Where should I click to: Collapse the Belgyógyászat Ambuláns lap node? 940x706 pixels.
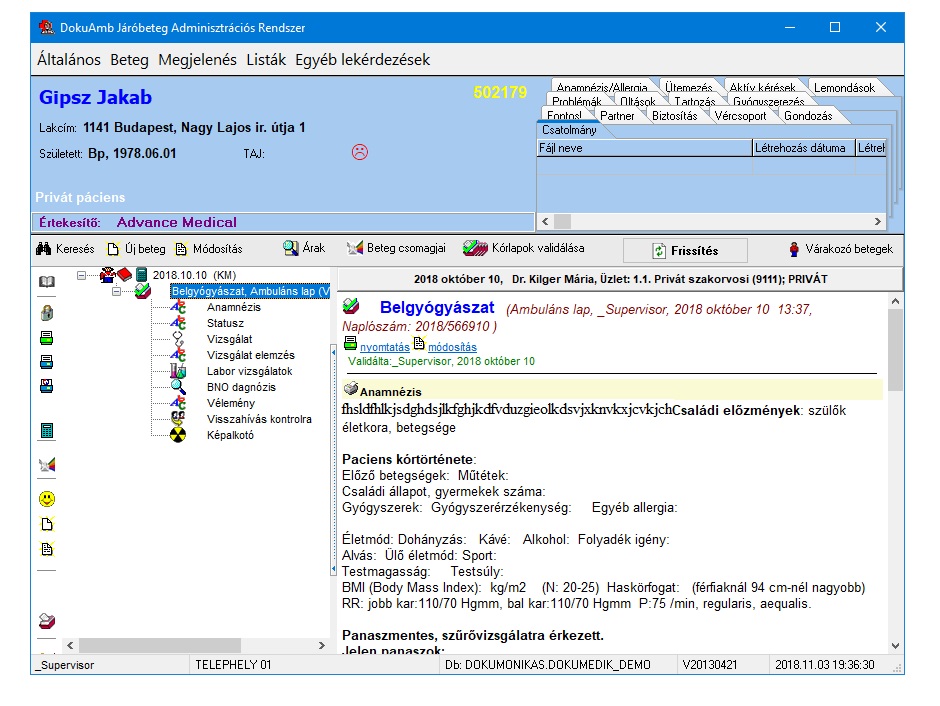116,291
